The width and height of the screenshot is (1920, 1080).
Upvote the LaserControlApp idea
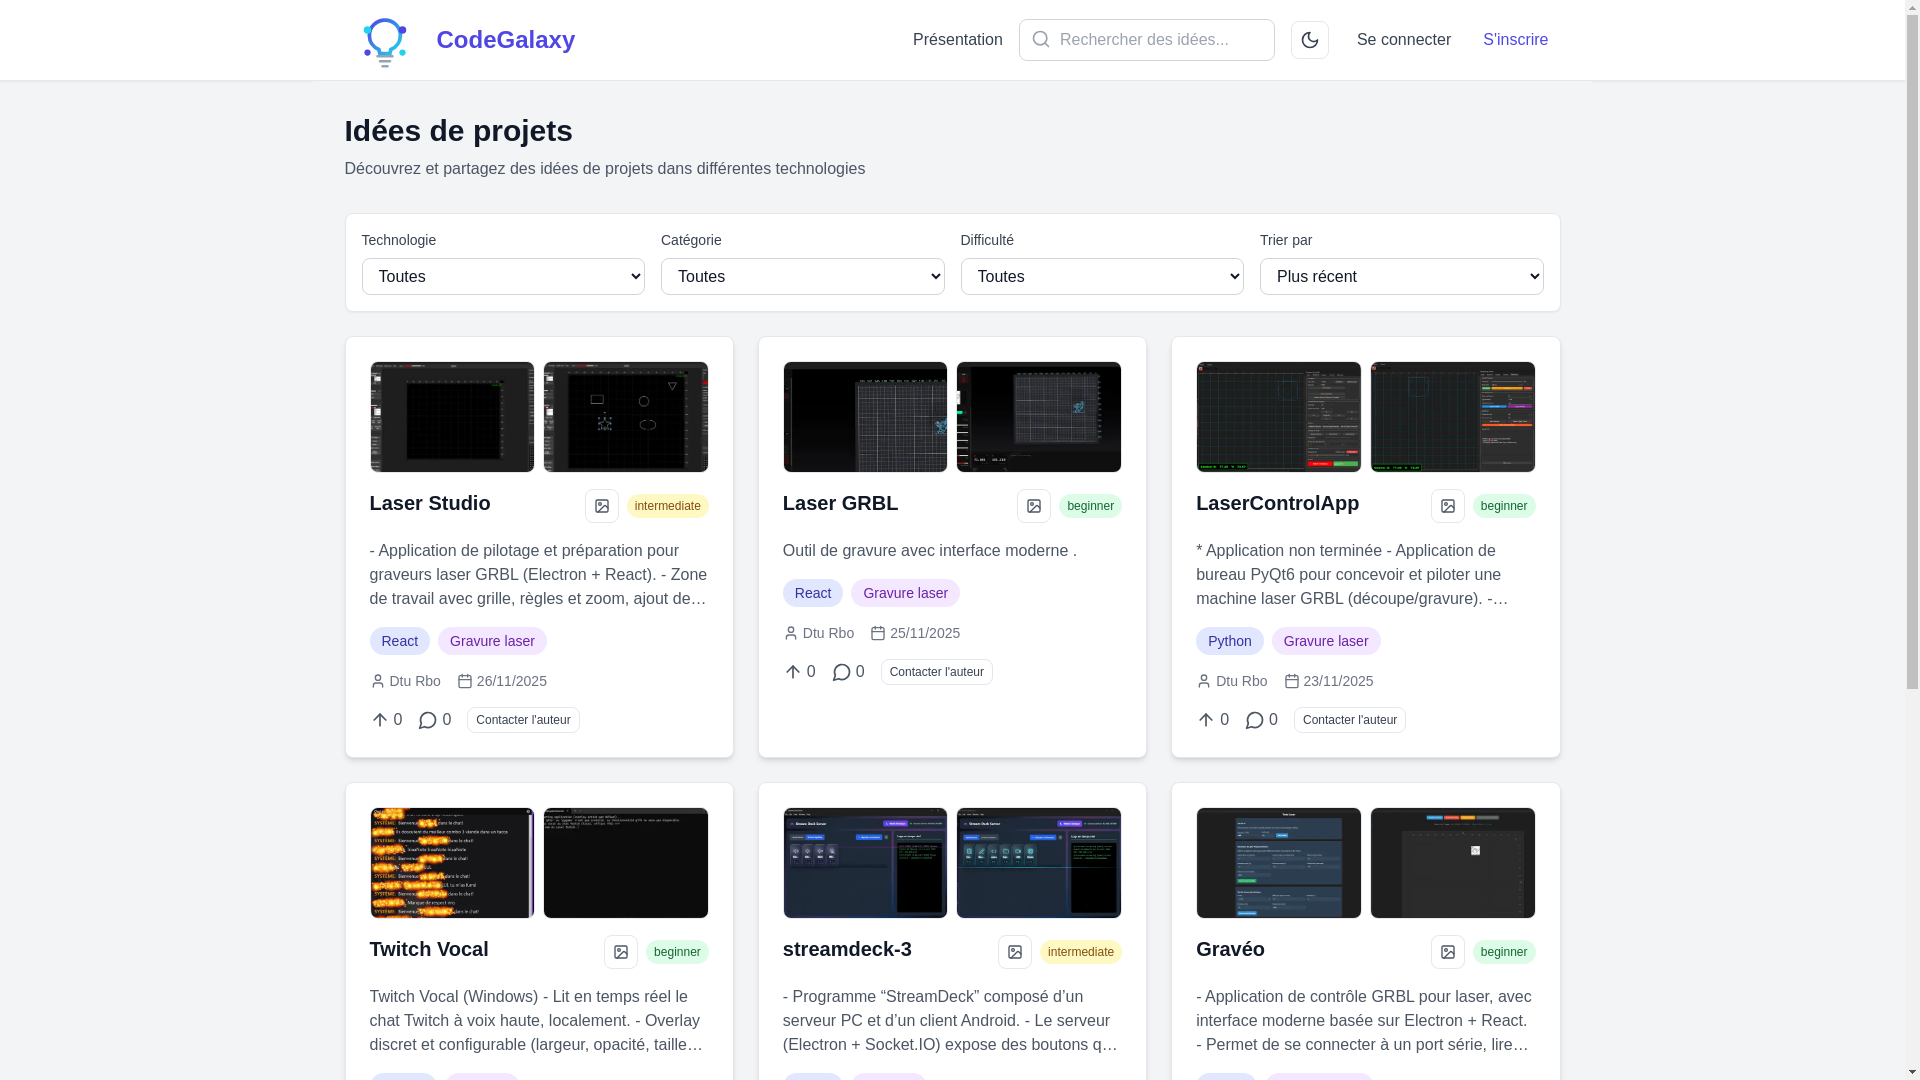click(1213, 720)
